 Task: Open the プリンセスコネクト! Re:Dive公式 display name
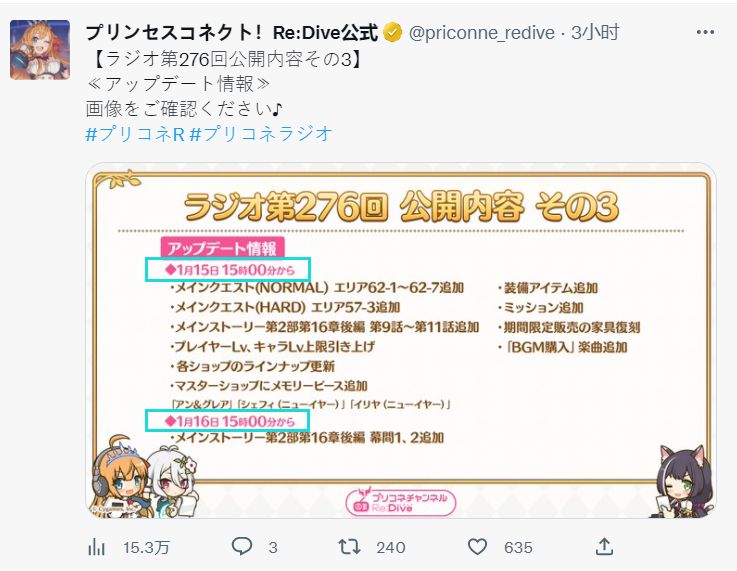(x=232, y=32)
